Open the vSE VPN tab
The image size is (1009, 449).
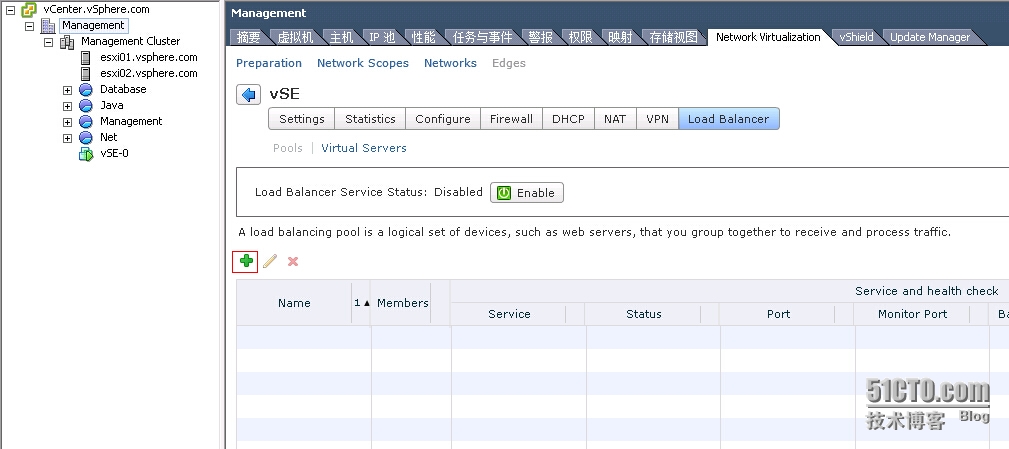pyautogui.click(x=658, y=119)
